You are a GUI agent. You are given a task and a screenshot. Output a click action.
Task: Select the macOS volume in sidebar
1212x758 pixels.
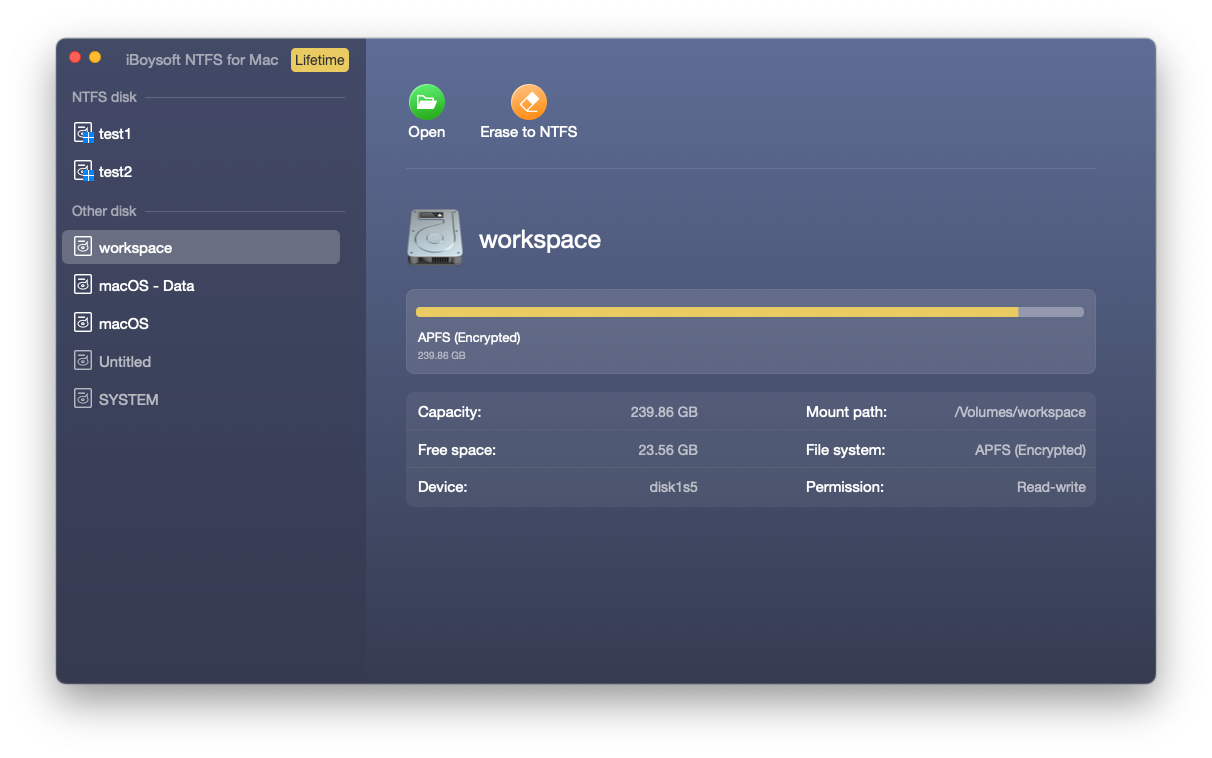[201, 323]
